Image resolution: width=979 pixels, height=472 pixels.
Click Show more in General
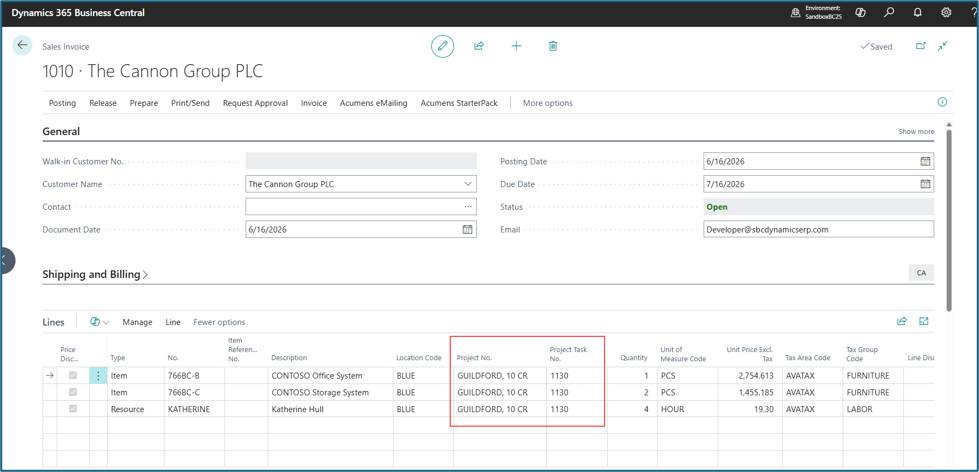pos(916,132)
